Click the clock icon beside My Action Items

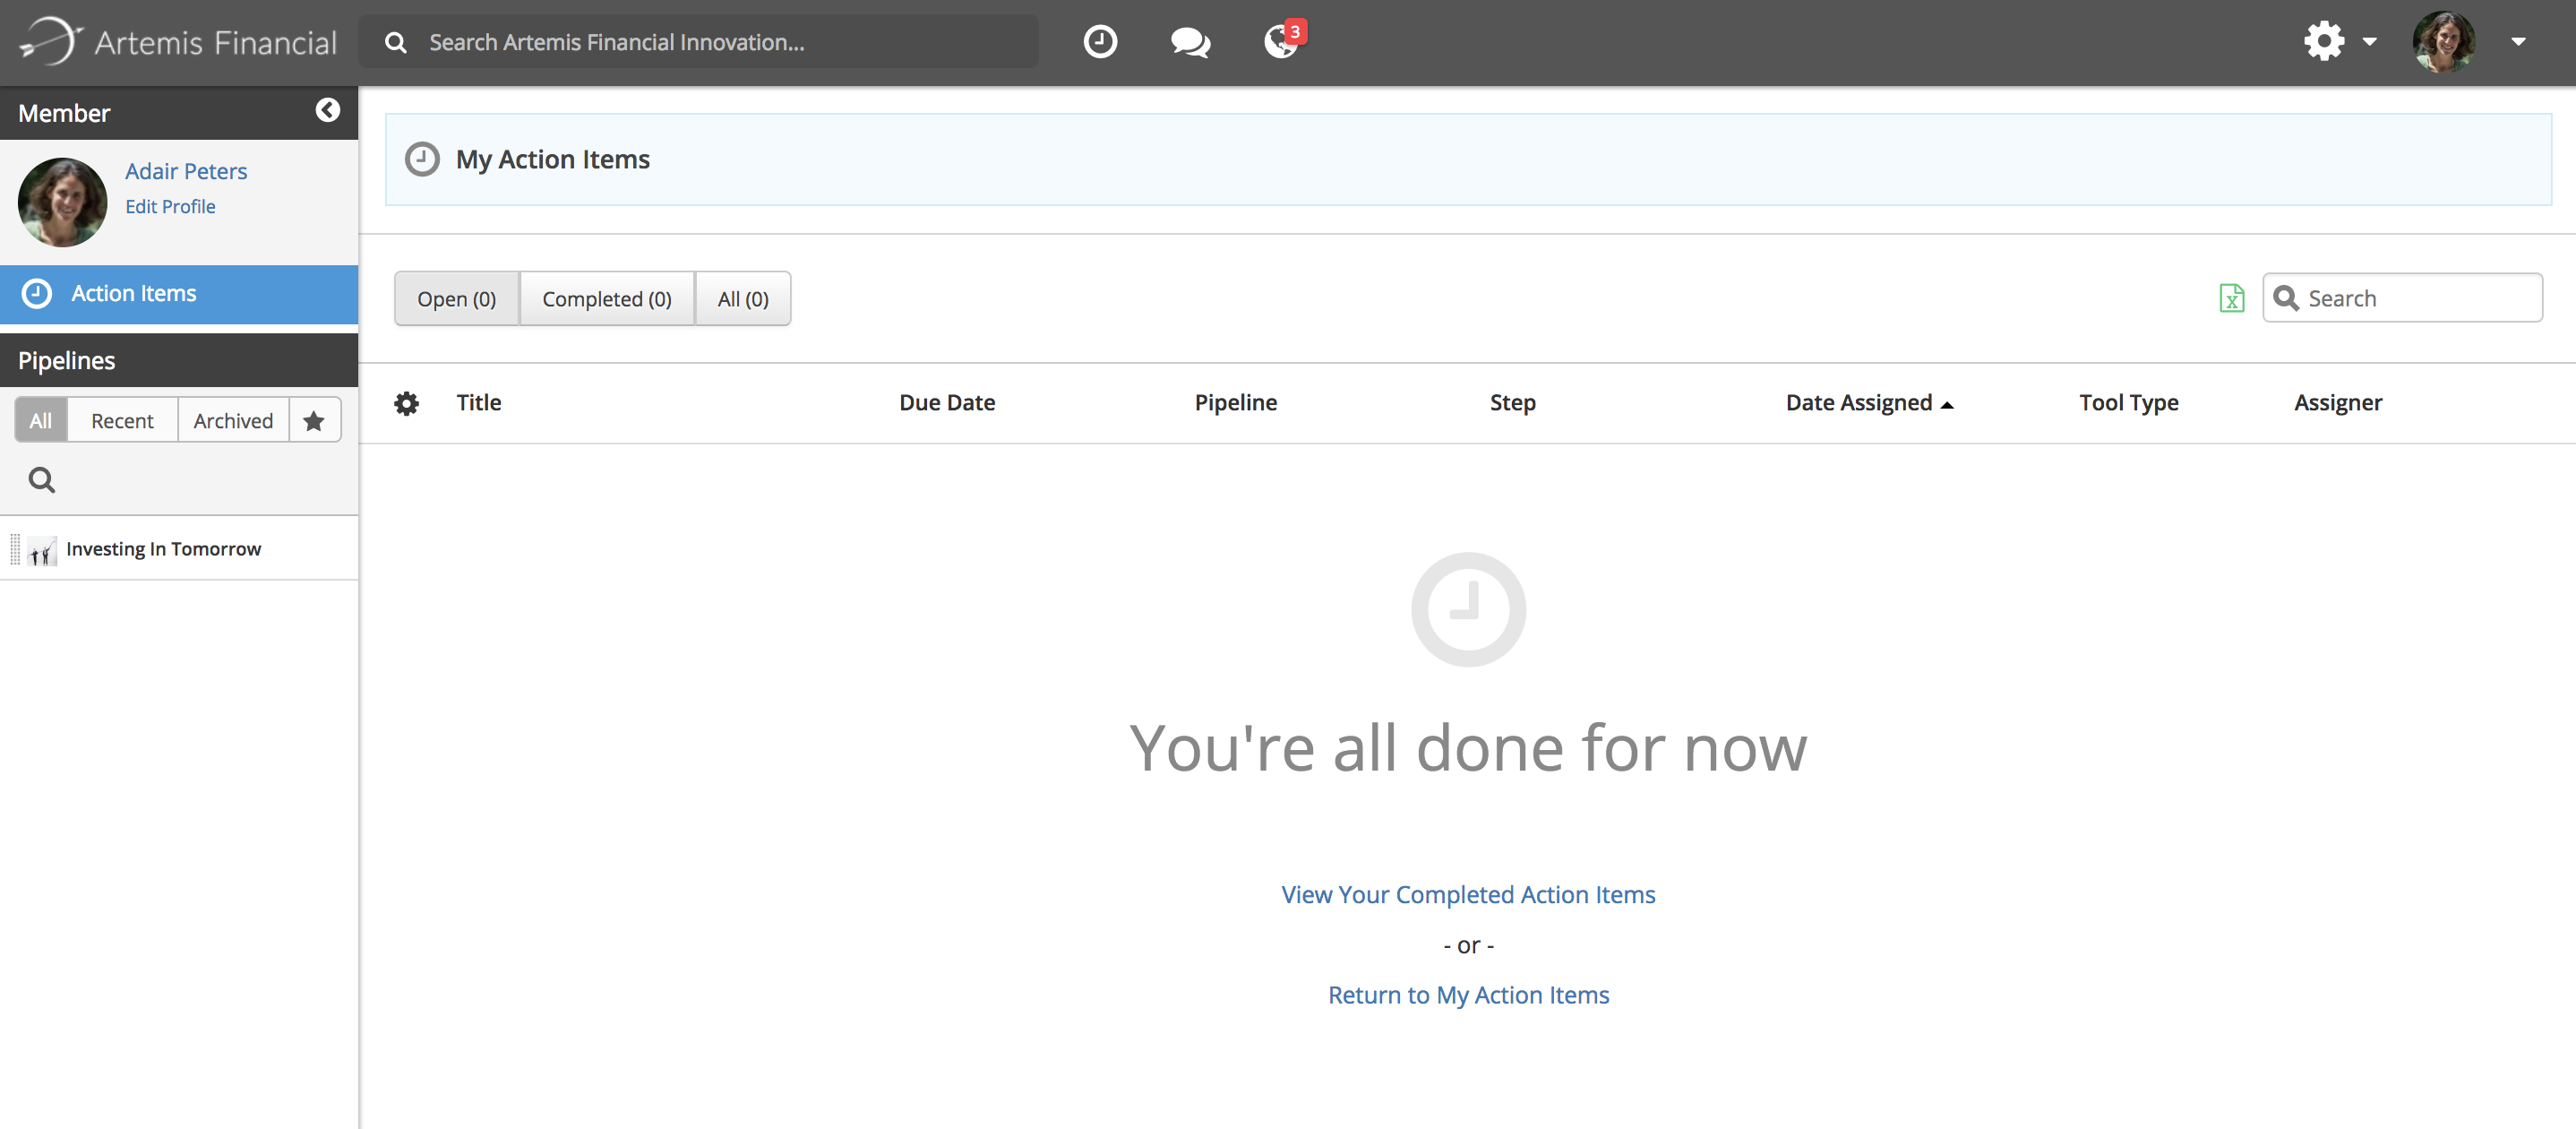(422, 159)
